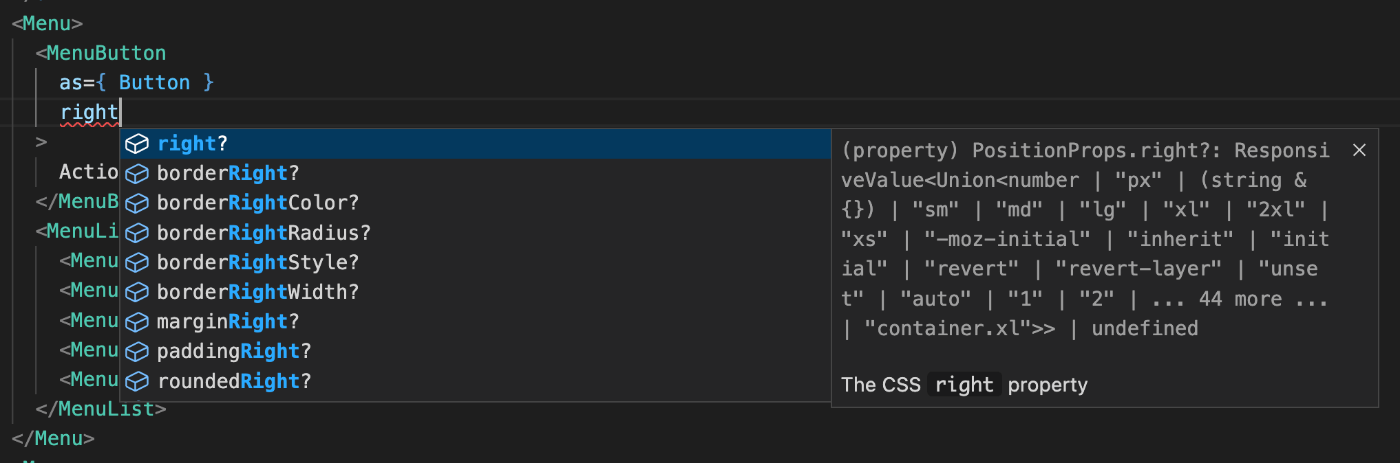This screenshot has width=1400, height=463.
Task: Pick the marginRight? completion entry
Action: click(475, 322)
